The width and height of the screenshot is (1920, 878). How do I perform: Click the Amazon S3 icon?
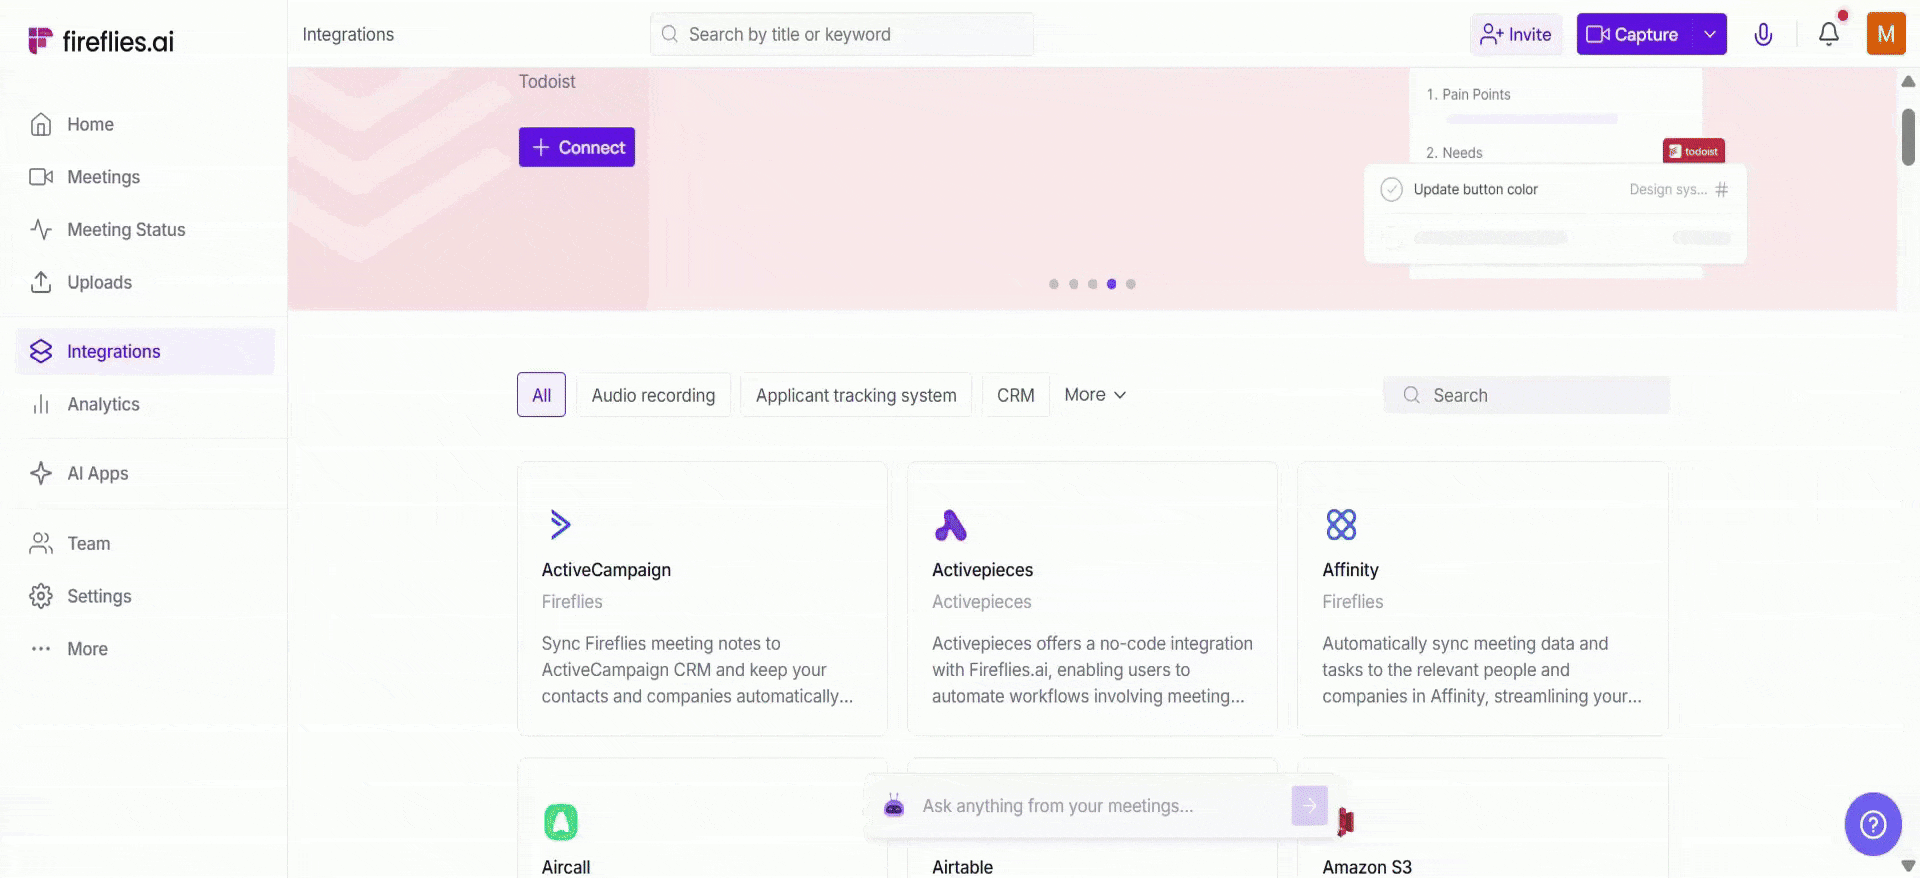1345,822
